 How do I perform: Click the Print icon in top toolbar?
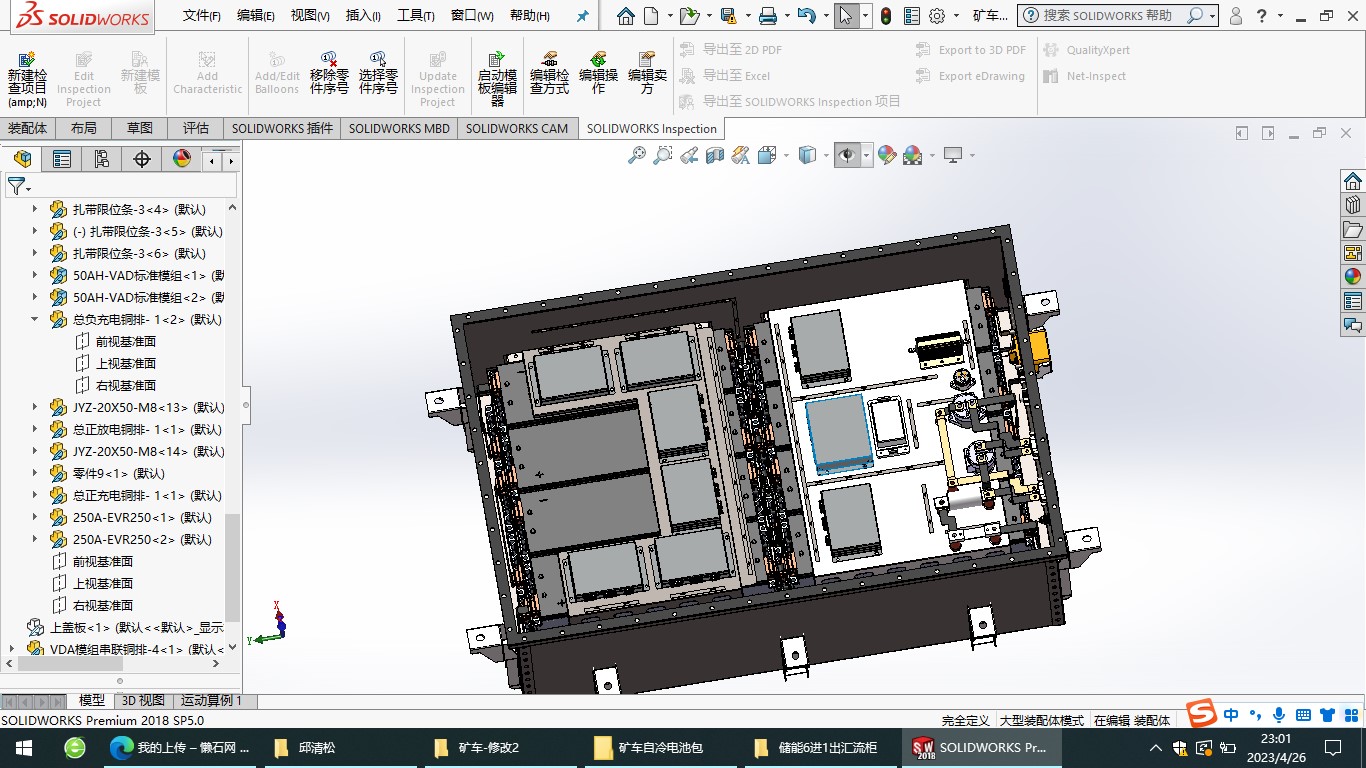click(767, 16)
